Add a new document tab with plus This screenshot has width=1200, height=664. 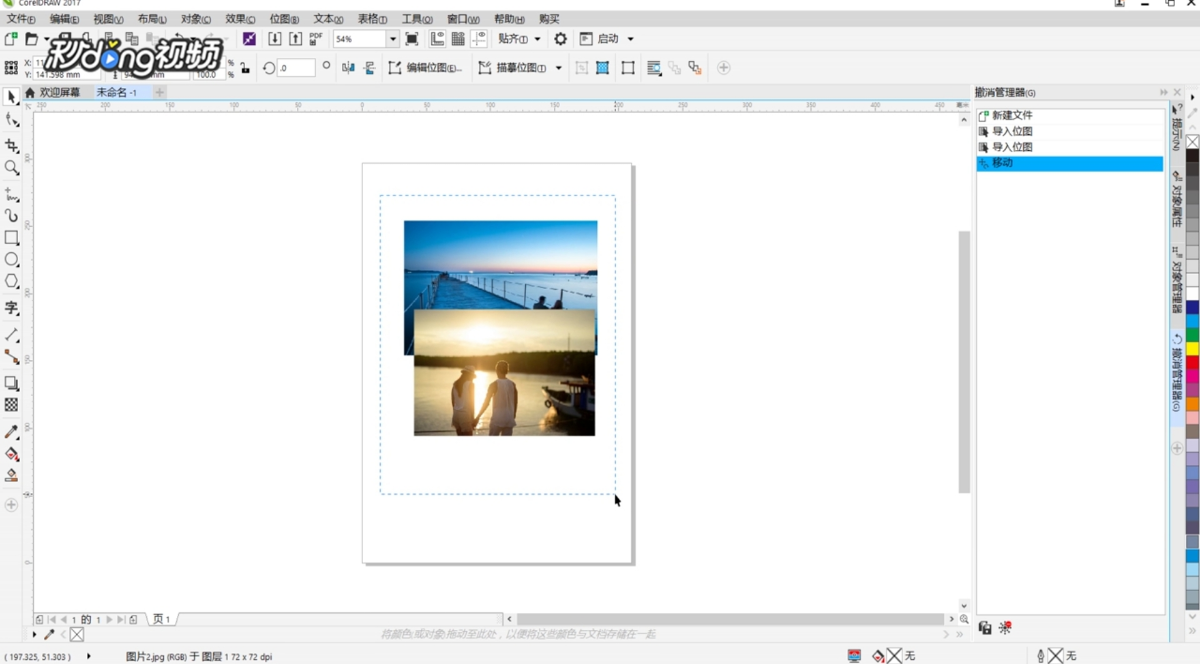159,92
